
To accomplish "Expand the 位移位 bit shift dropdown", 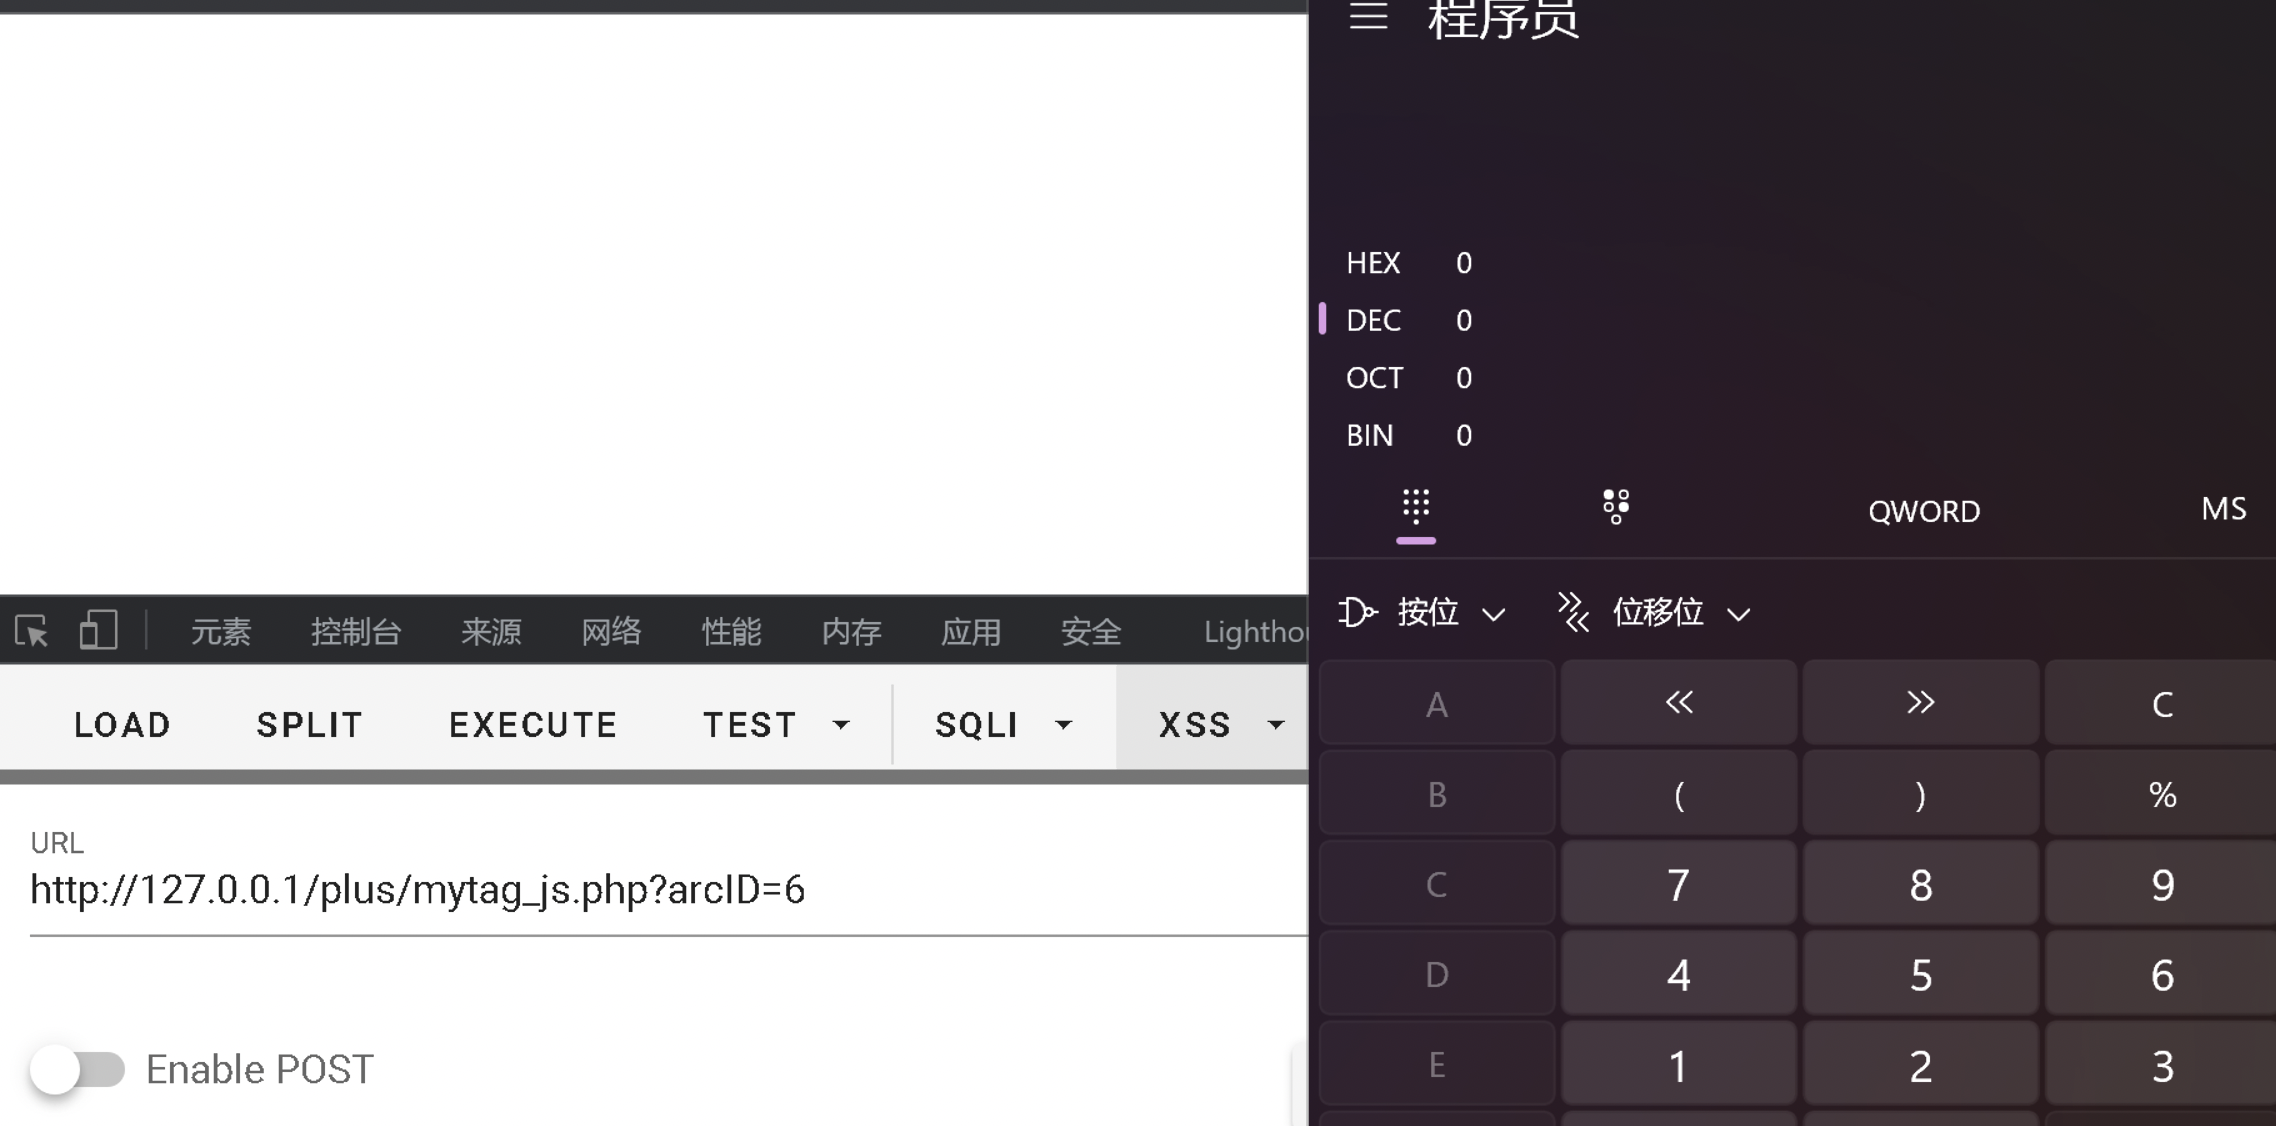I will coord(1654,612).
